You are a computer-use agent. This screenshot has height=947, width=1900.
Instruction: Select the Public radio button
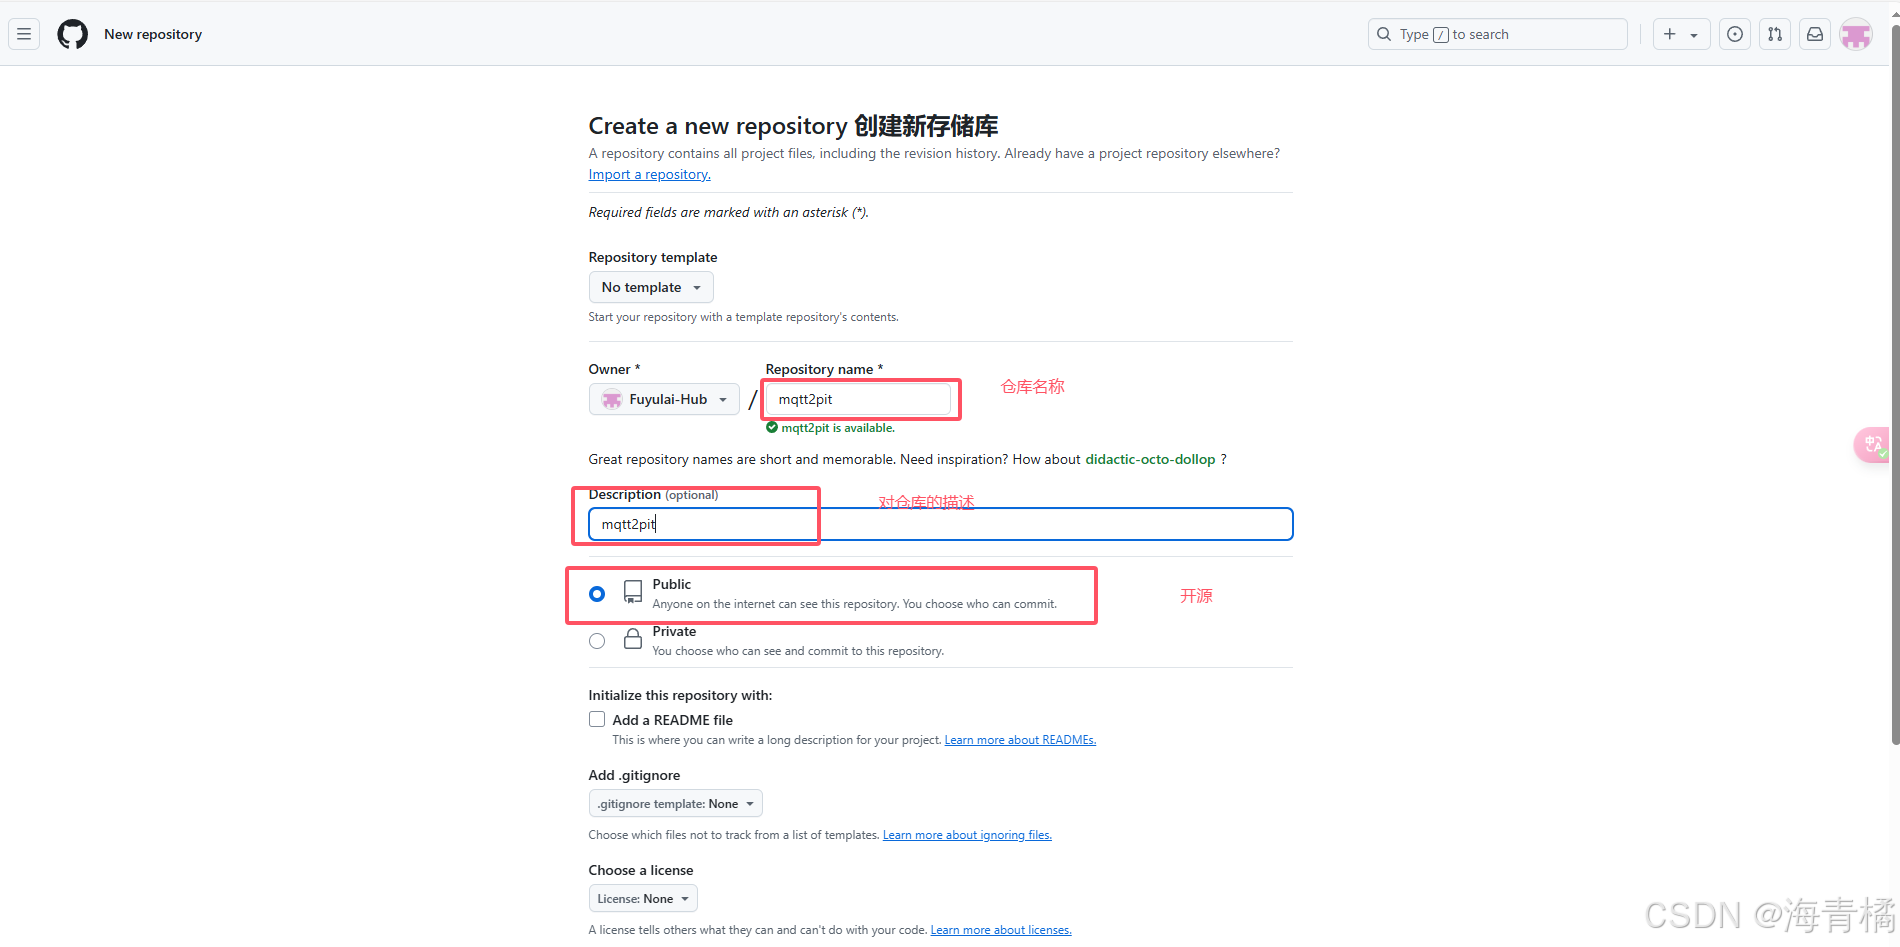coord(597,594)
